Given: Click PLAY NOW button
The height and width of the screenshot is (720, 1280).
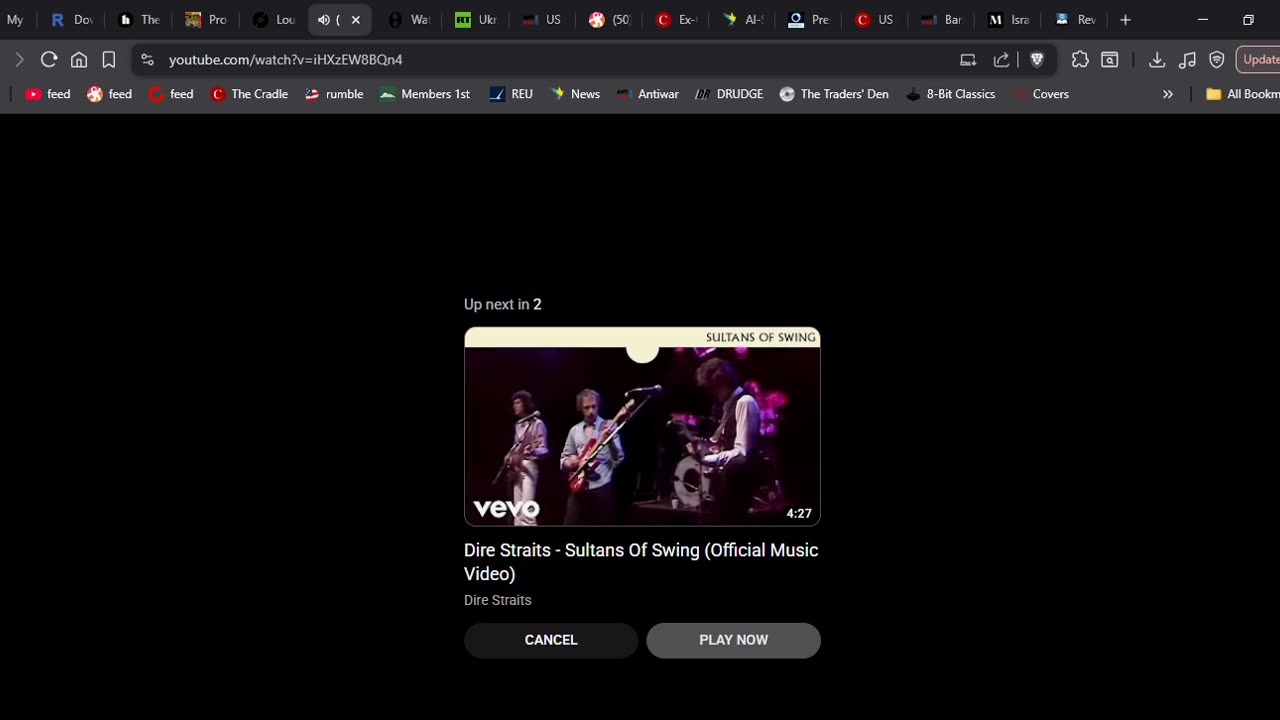Looking at the screenshot, I should (x=733, y=640).
